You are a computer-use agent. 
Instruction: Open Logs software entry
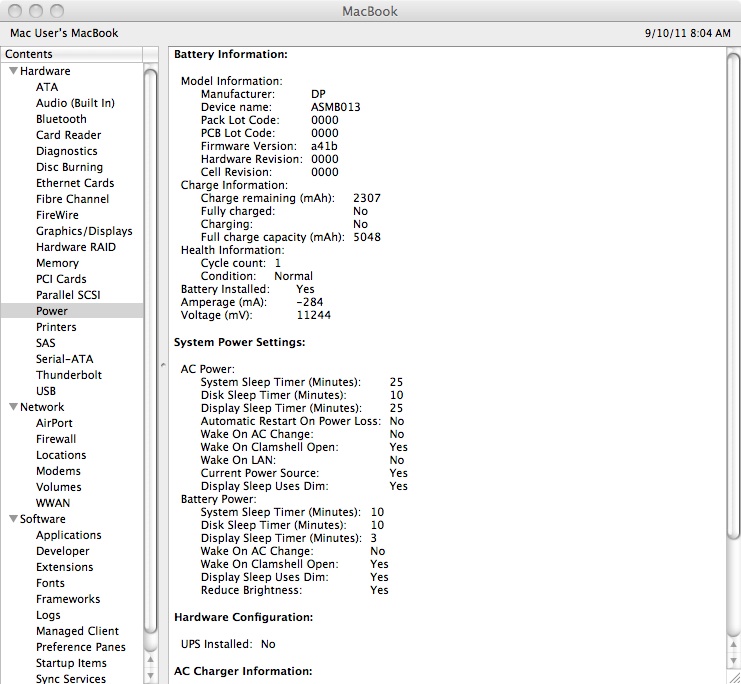pos(48,615)
